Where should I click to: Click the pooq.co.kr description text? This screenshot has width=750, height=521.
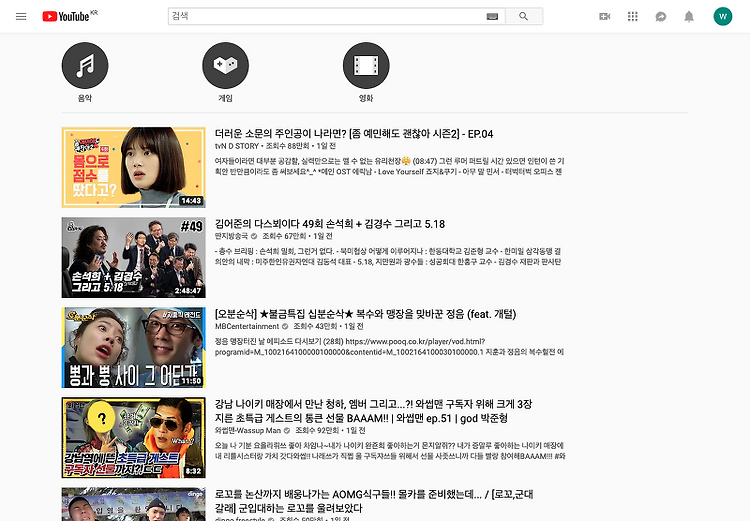click(x=389, y=347)
